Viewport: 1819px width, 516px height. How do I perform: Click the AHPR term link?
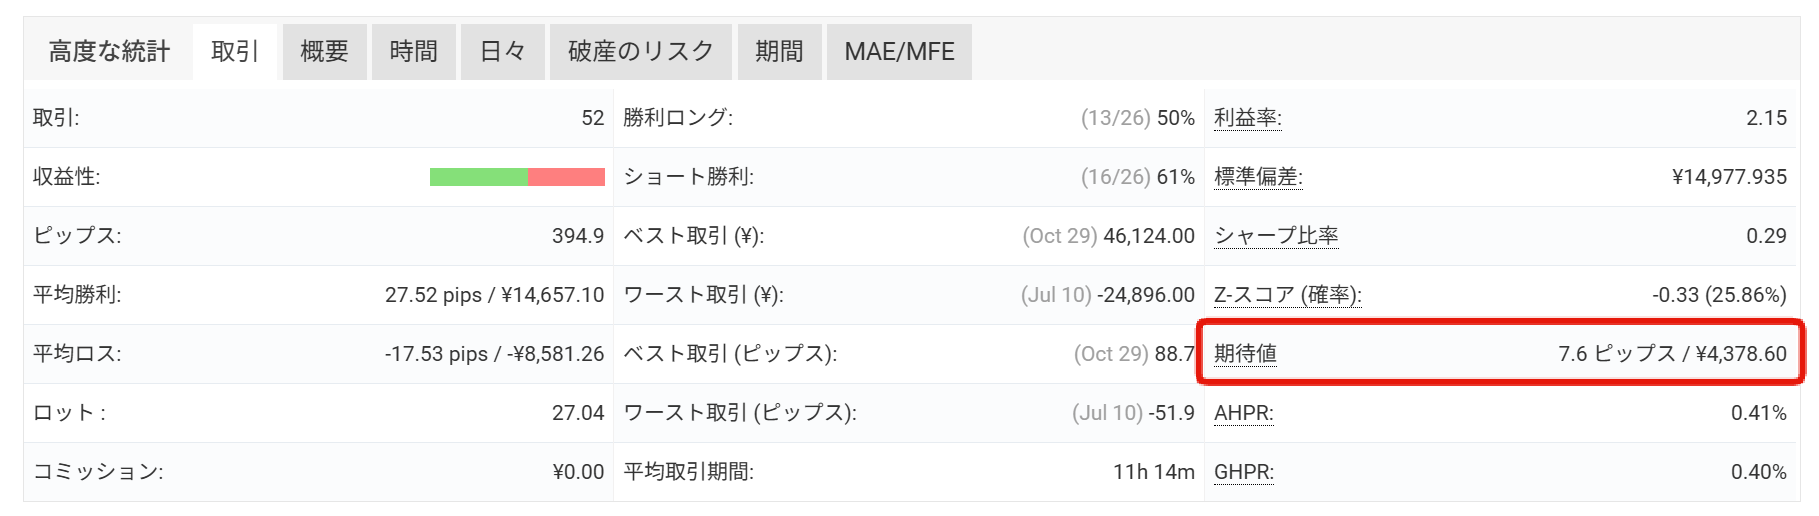[1243, 413]
